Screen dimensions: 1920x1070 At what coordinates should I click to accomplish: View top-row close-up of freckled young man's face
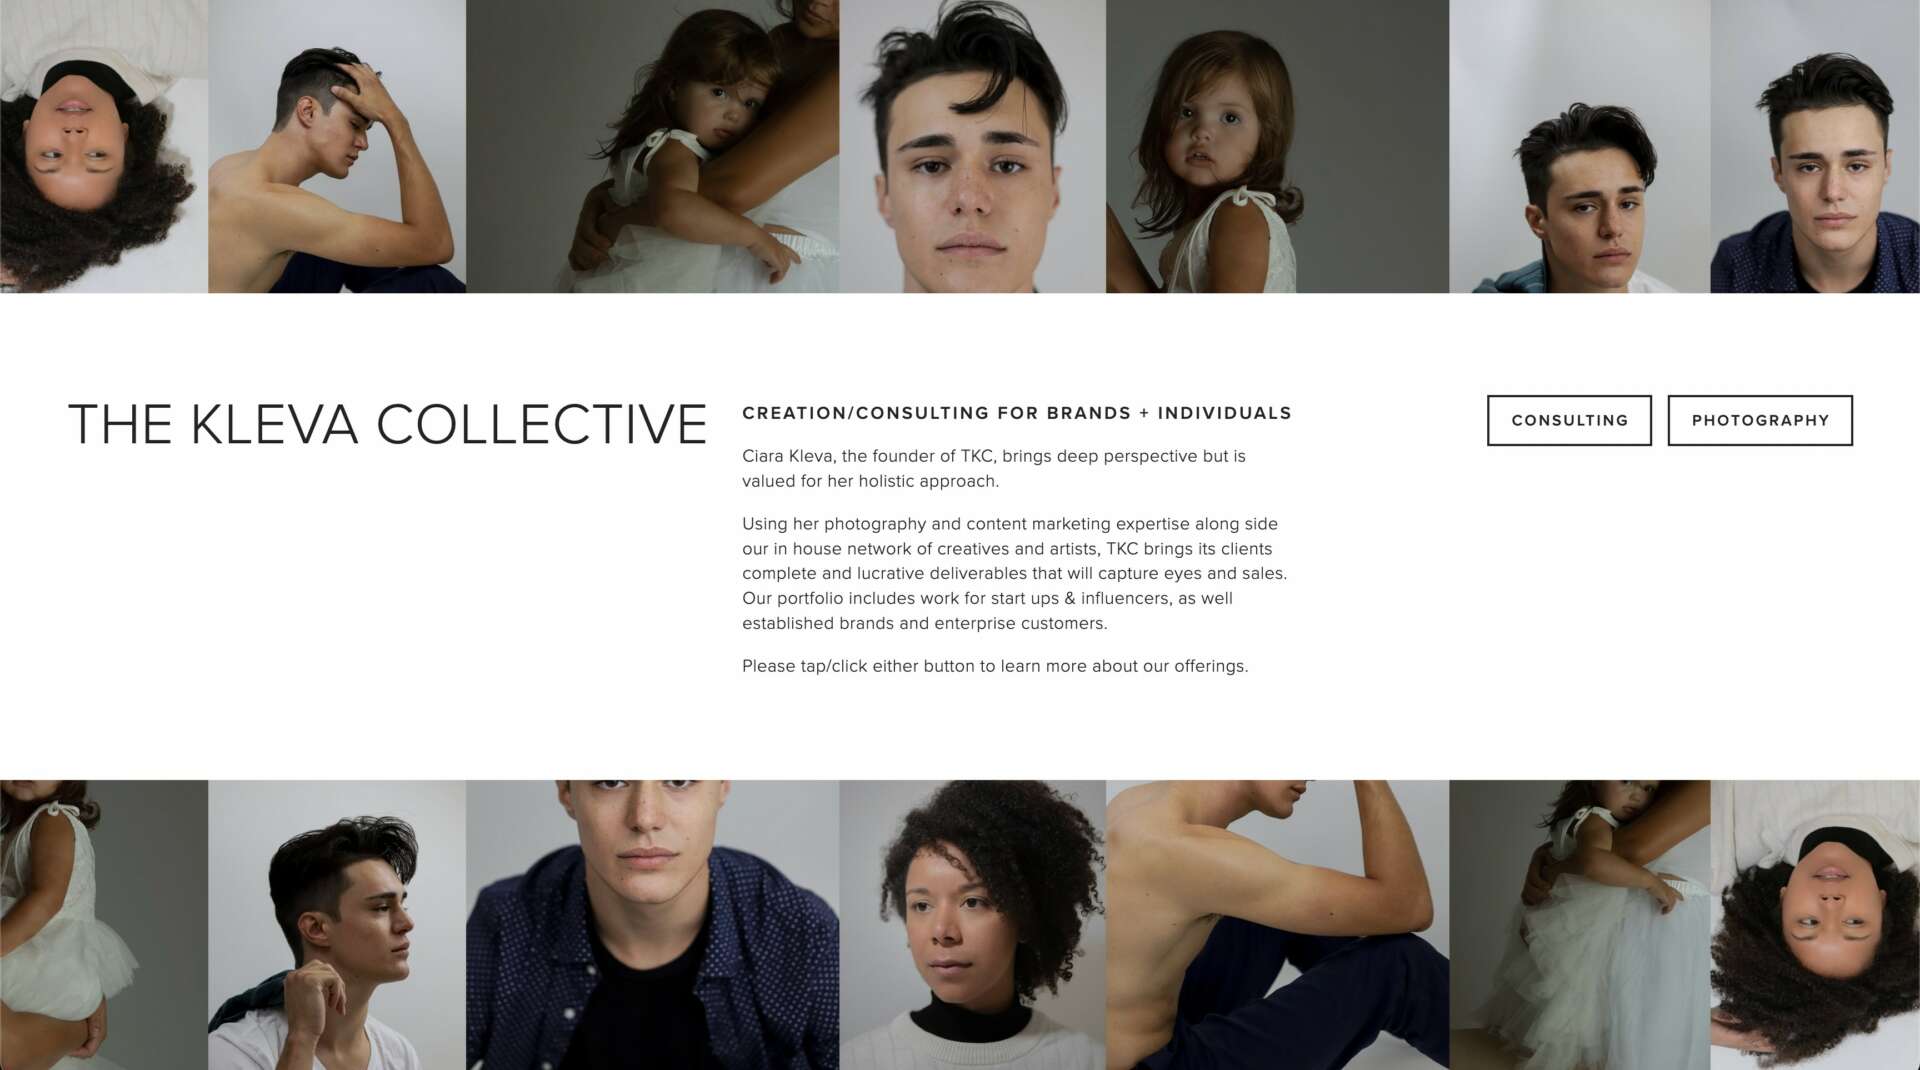[972, 146]
